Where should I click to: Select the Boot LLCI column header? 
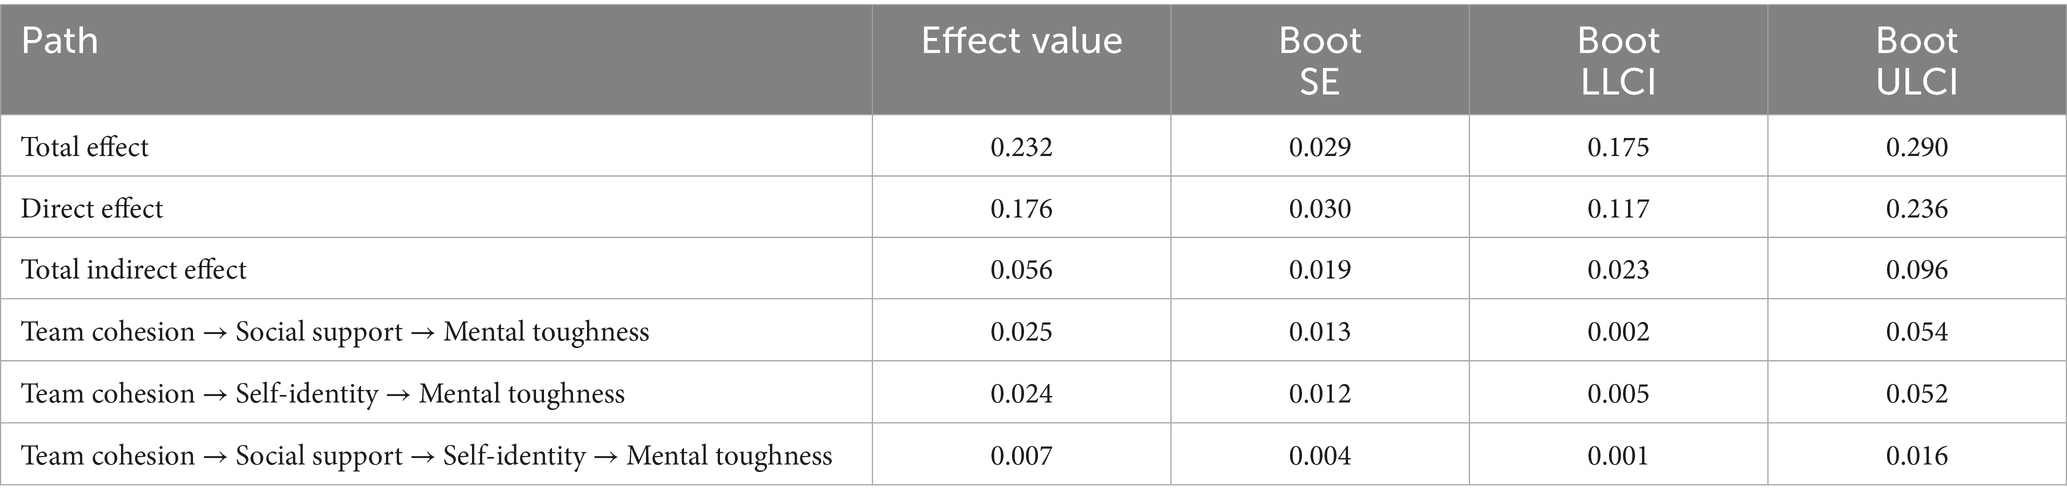tap(1618, 61)
